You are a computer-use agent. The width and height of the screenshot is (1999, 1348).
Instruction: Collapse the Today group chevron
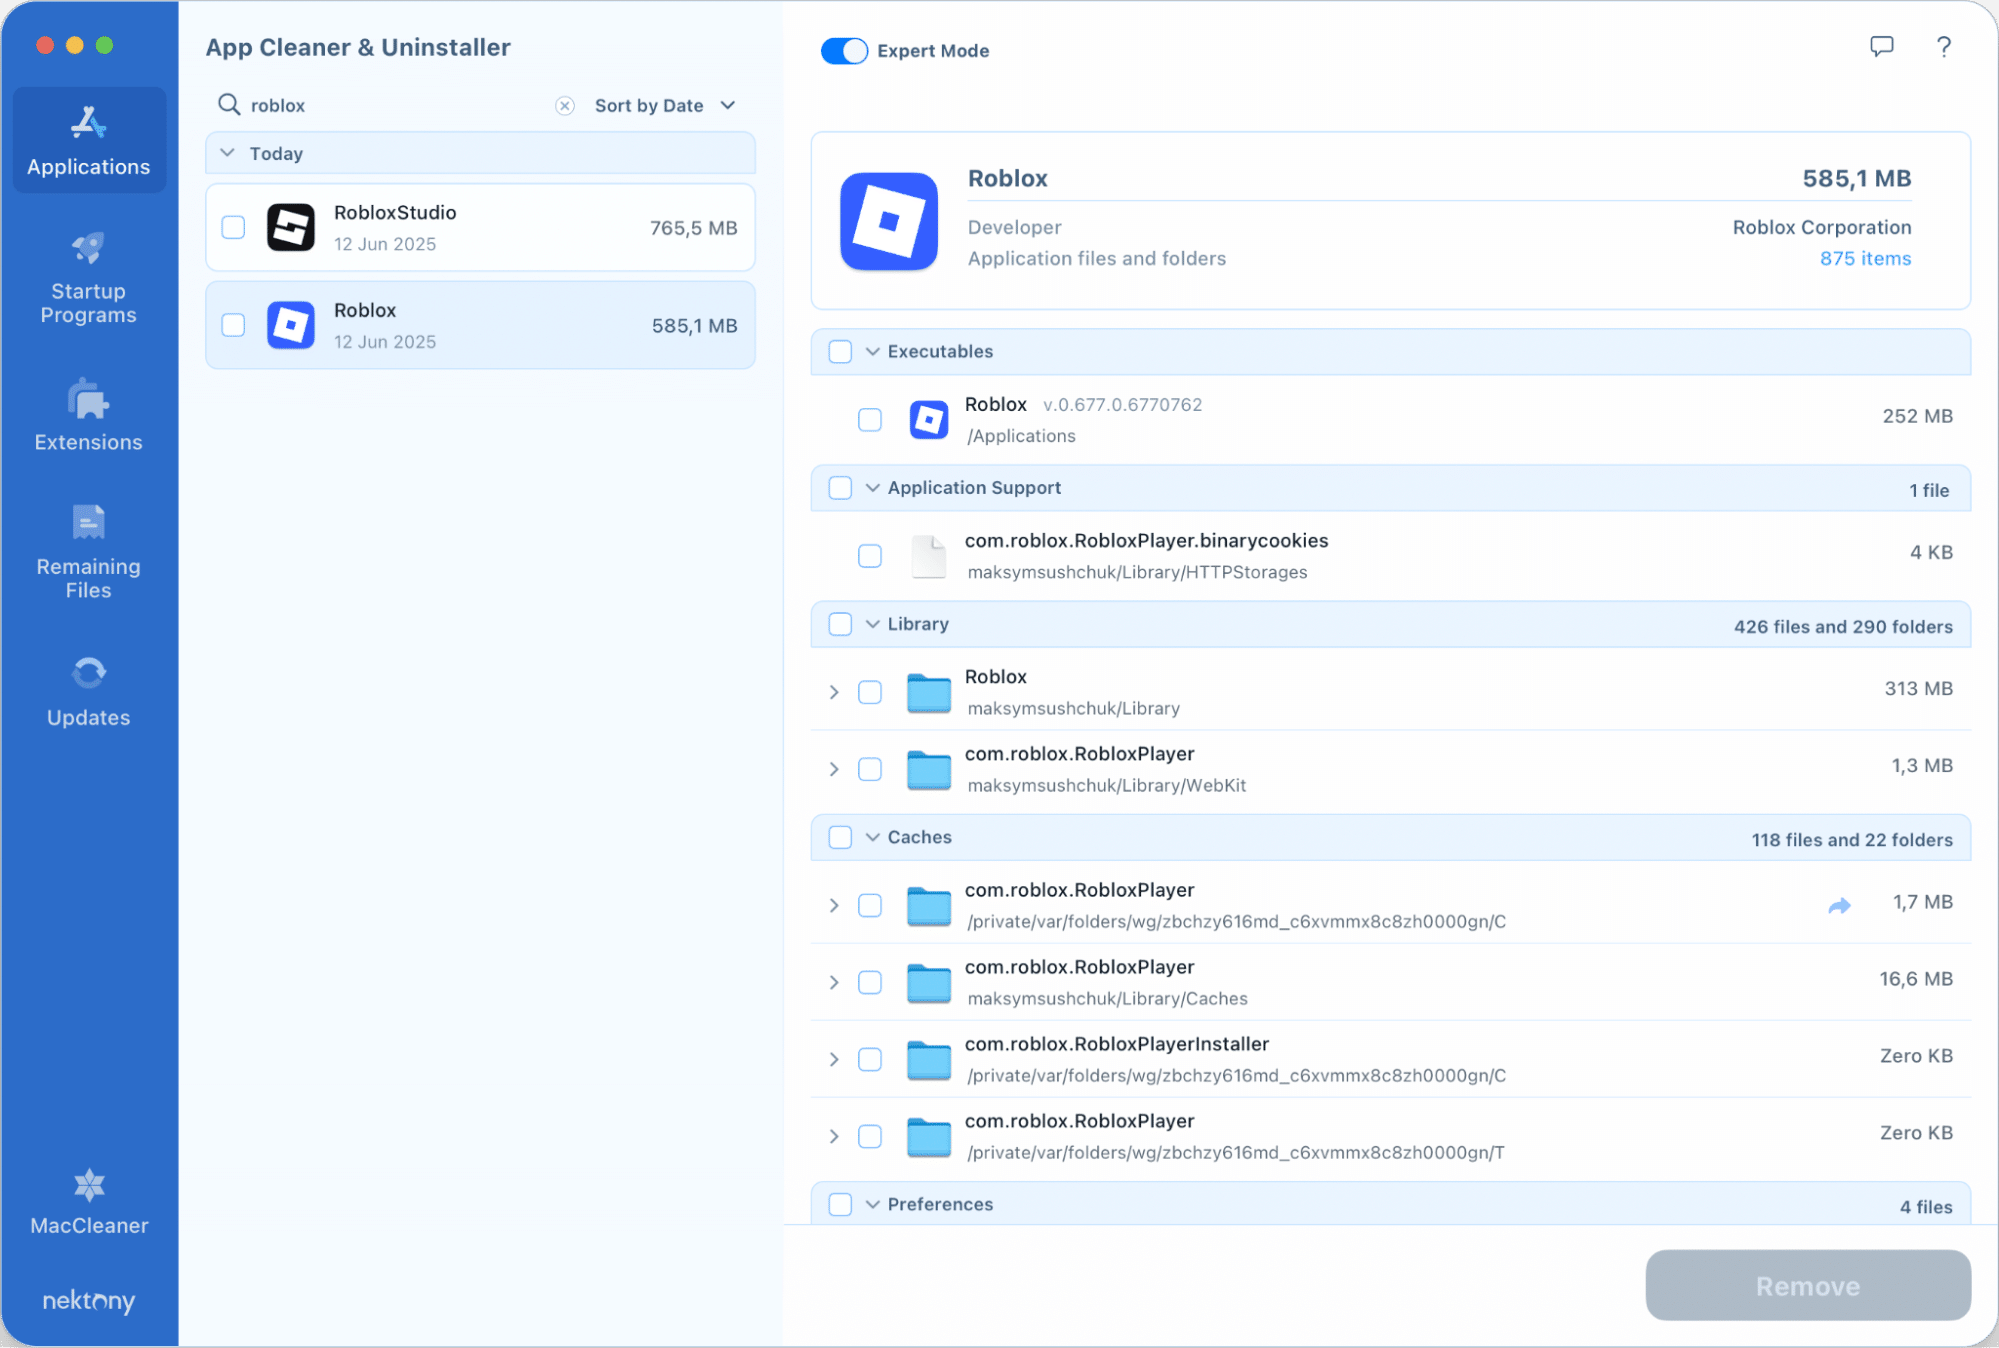(228, 153)
